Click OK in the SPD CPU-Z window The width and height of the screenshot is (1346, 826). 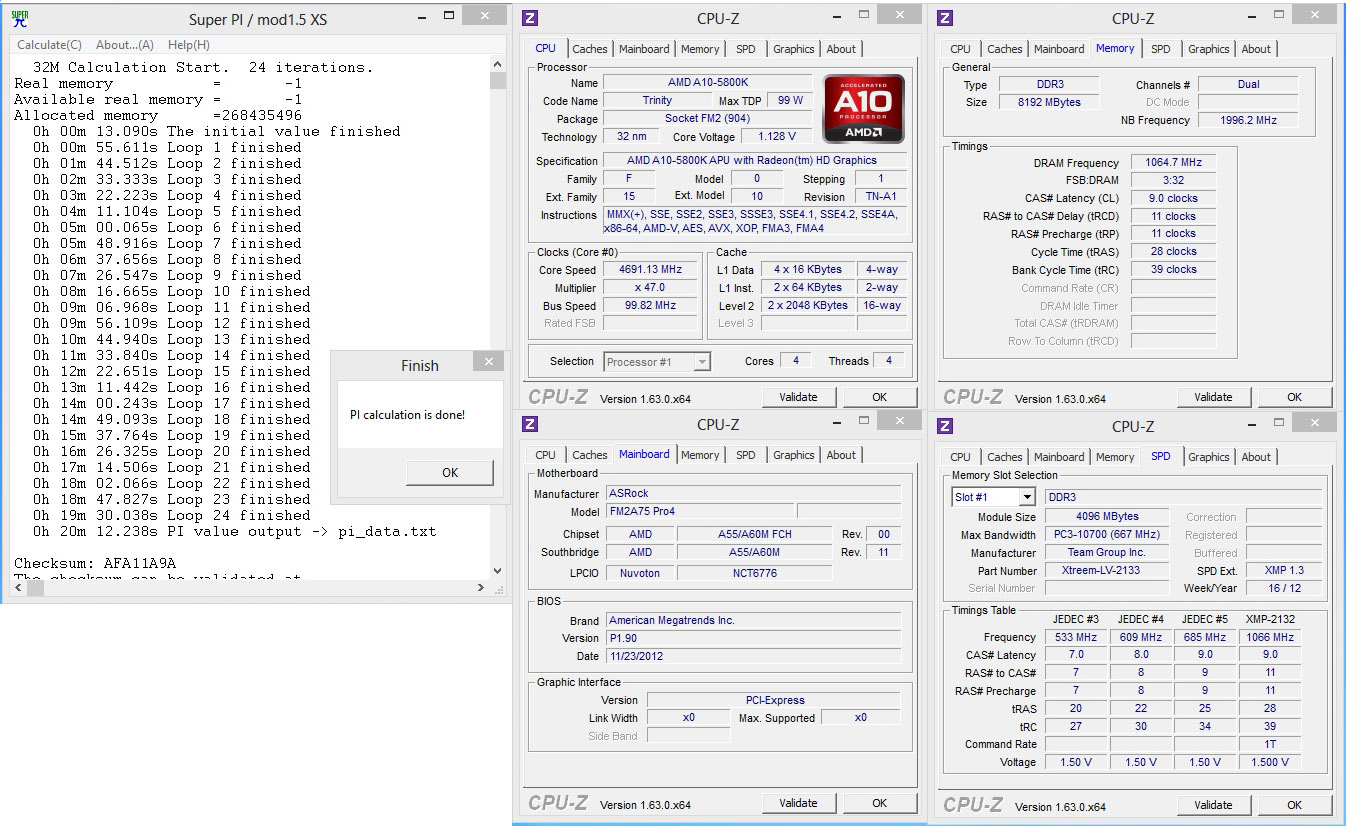pos(1294,805)
